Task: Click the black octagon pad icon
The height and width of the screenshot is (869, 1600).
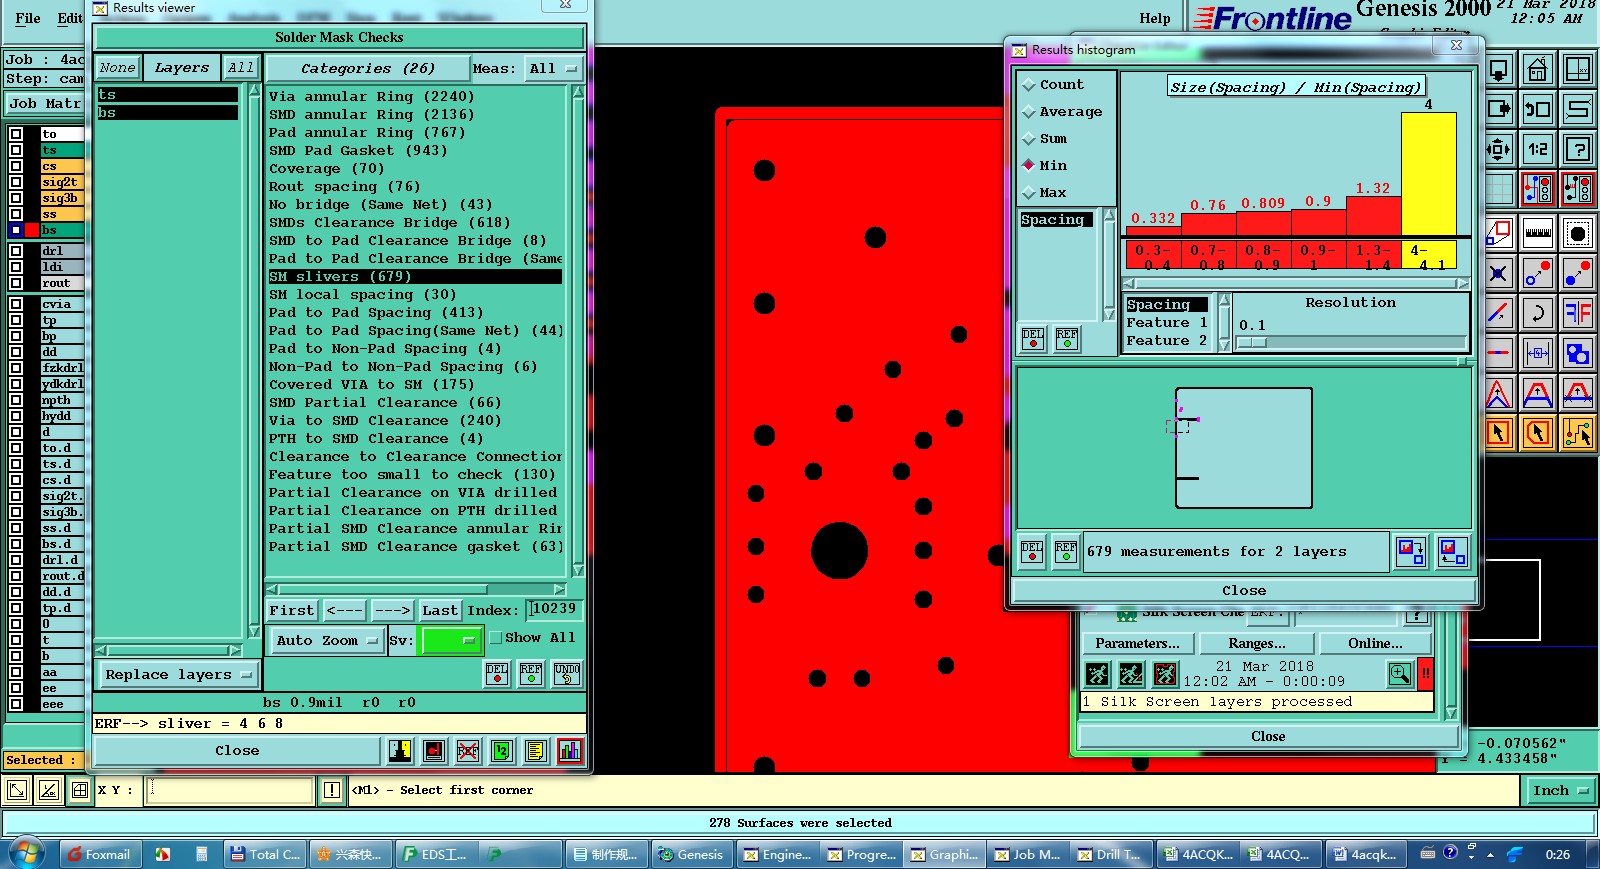Action: point(1578,233)
